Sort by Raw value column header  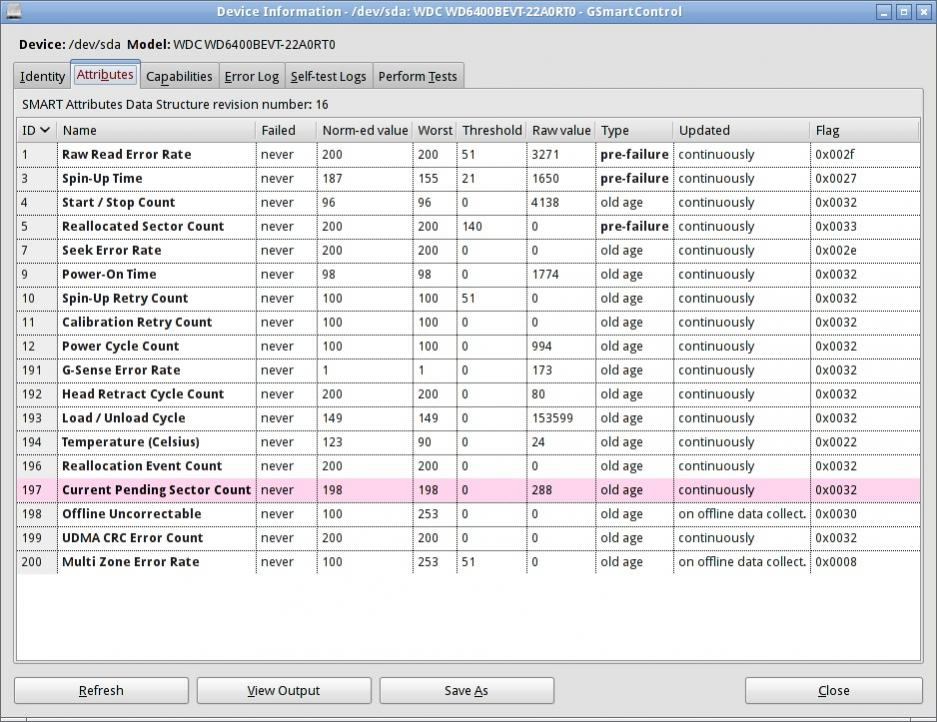tap(561, 130)
